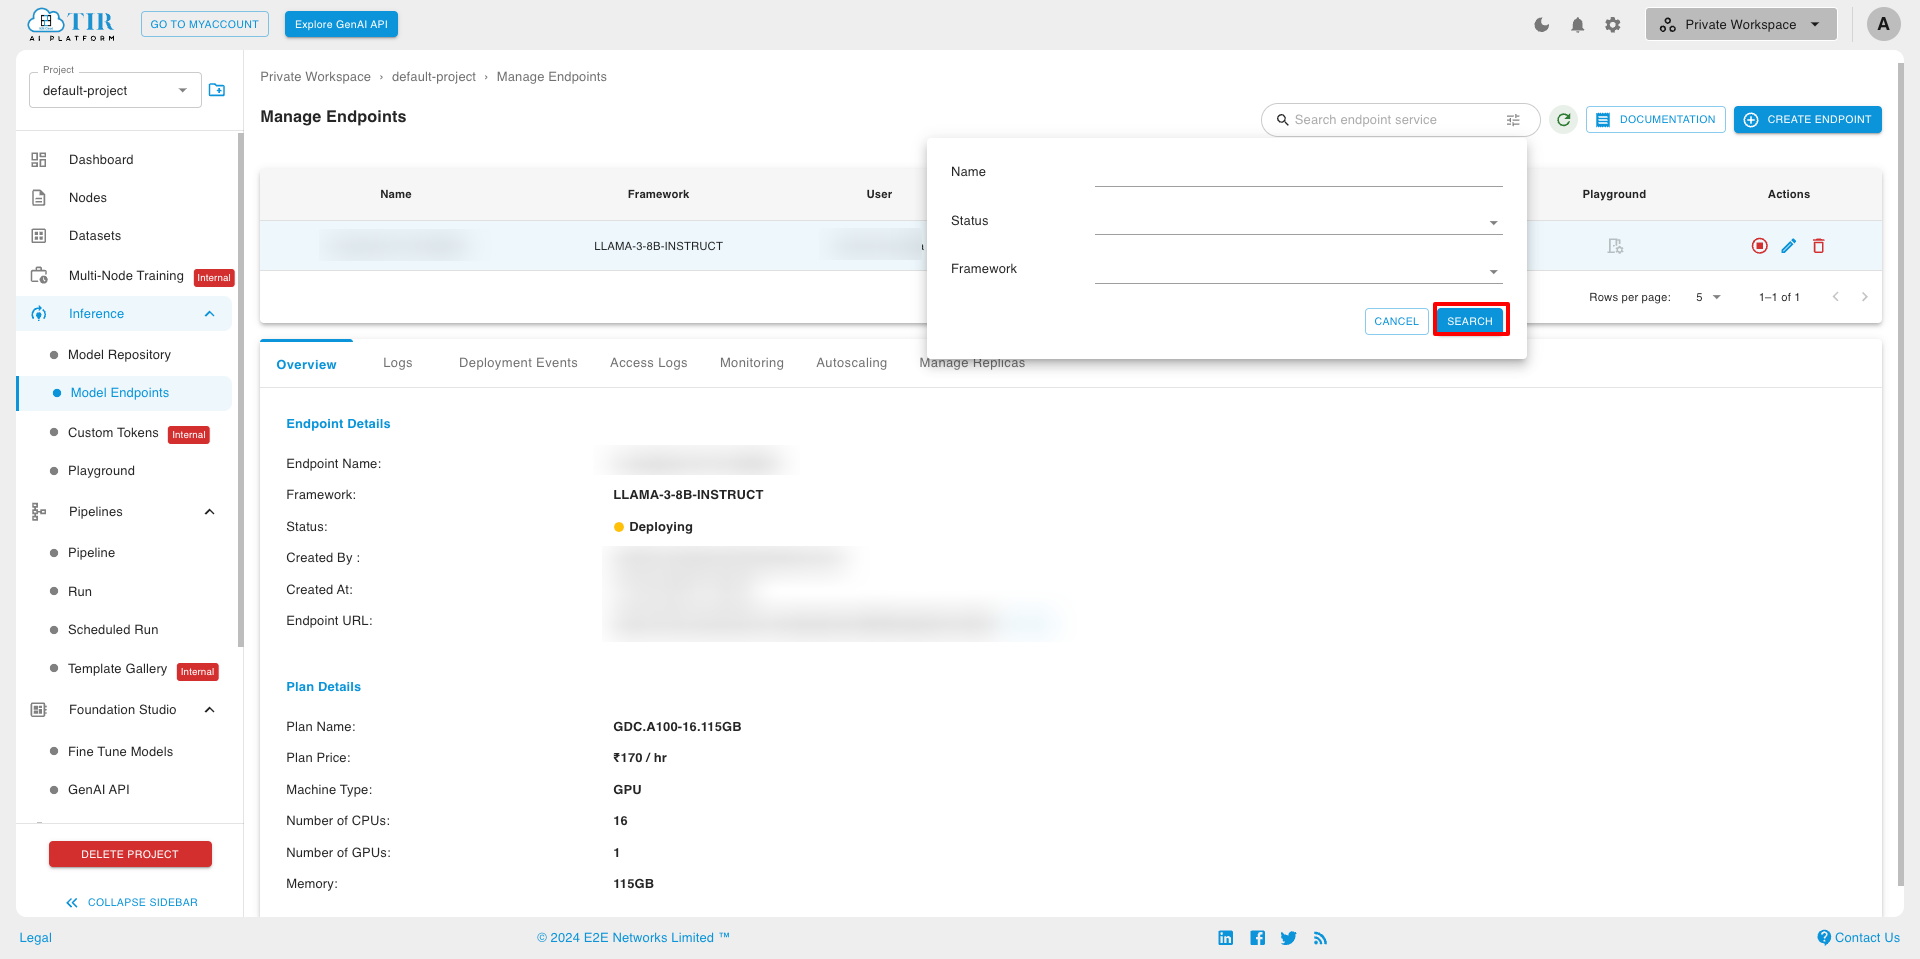Click COLLAPSE SIDEBAR link
The height and width of the screenshot is (959, 1920).
pos(132,902)
